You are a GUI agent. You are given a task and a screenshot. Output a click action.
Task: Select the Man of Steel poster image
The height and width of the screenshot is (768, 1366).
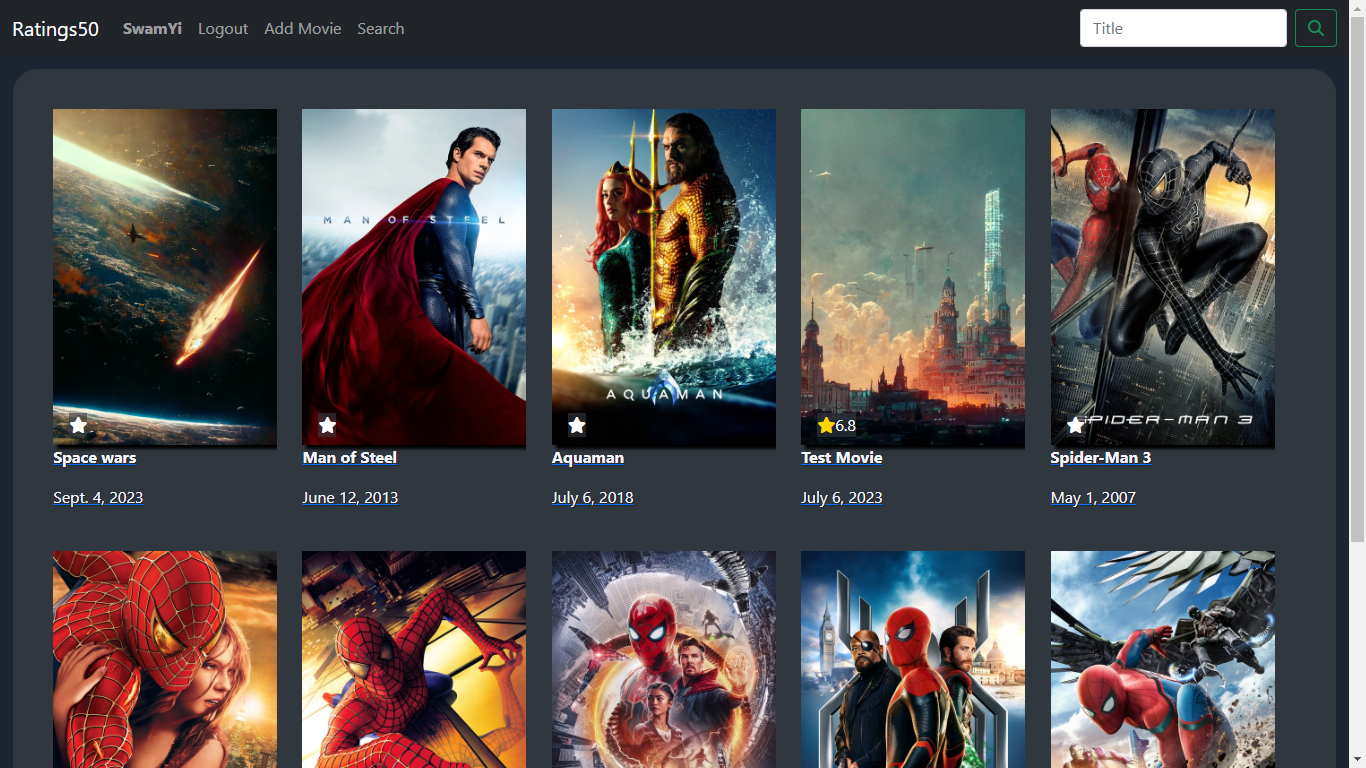click(x=414, y=277)
